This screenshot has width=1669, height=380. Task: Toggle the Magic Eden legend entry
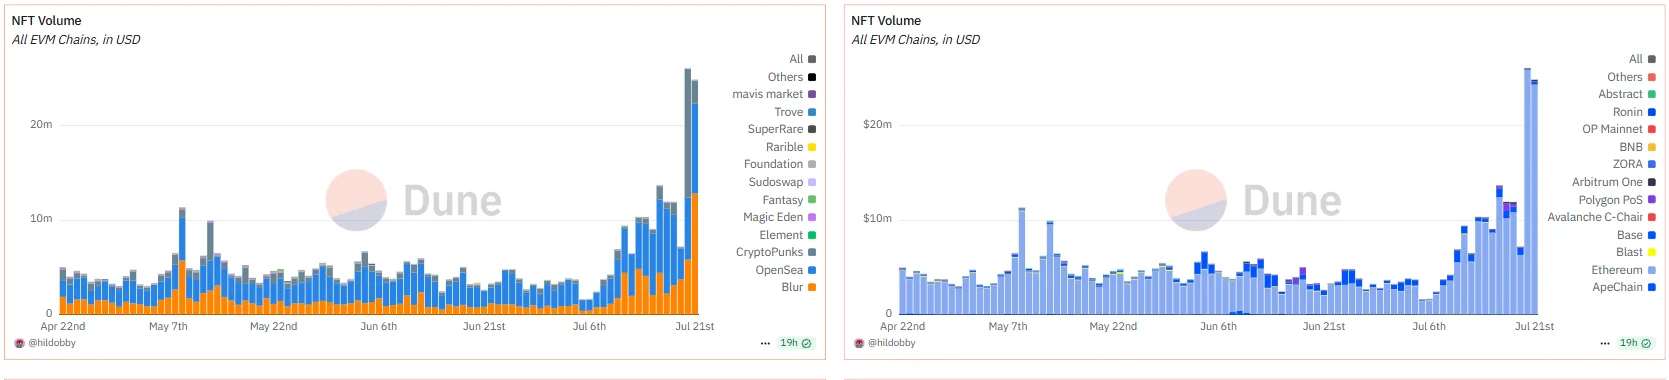[780, 217]
